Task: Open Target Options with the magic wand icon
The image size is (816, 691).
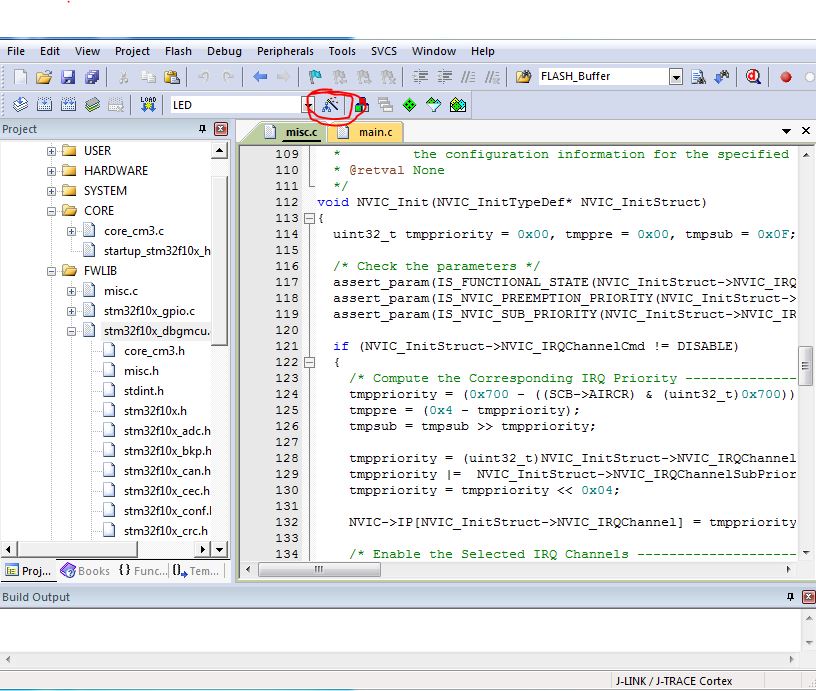Action: pyautogui.click(x=331, y=105)
